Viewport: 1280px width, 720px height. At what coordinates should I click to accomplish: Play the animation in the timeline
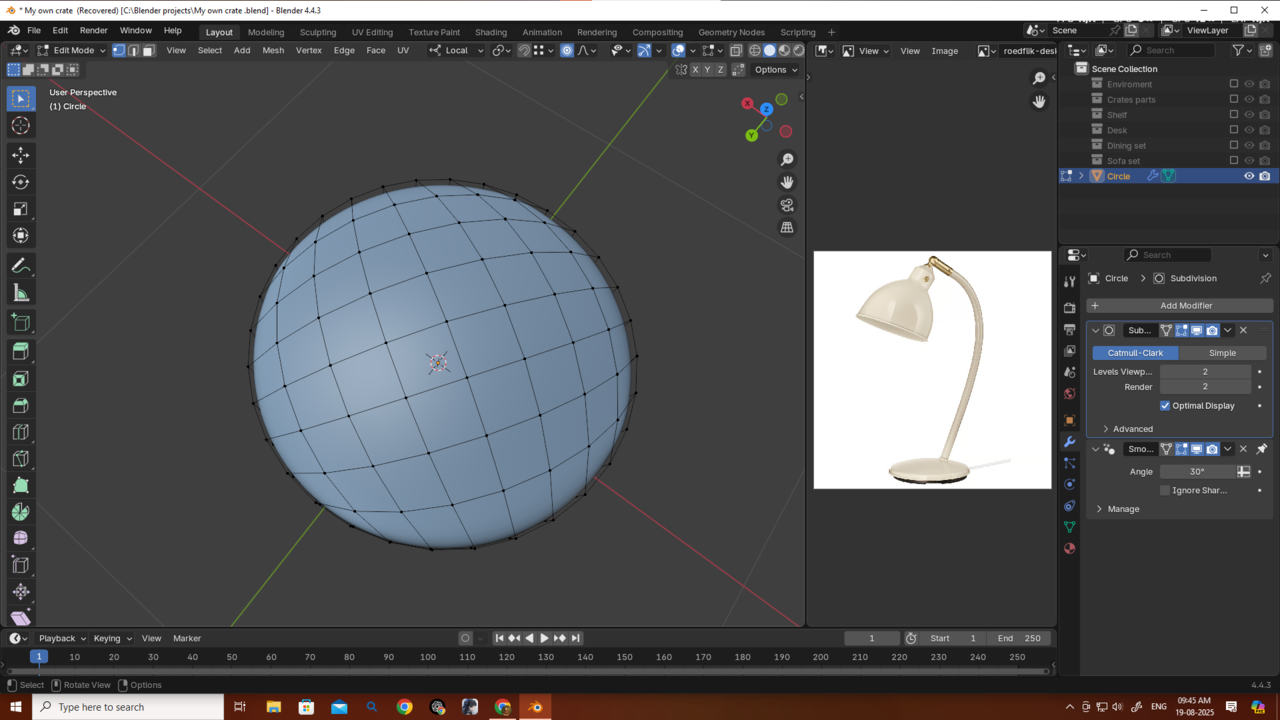pos(544,638)
